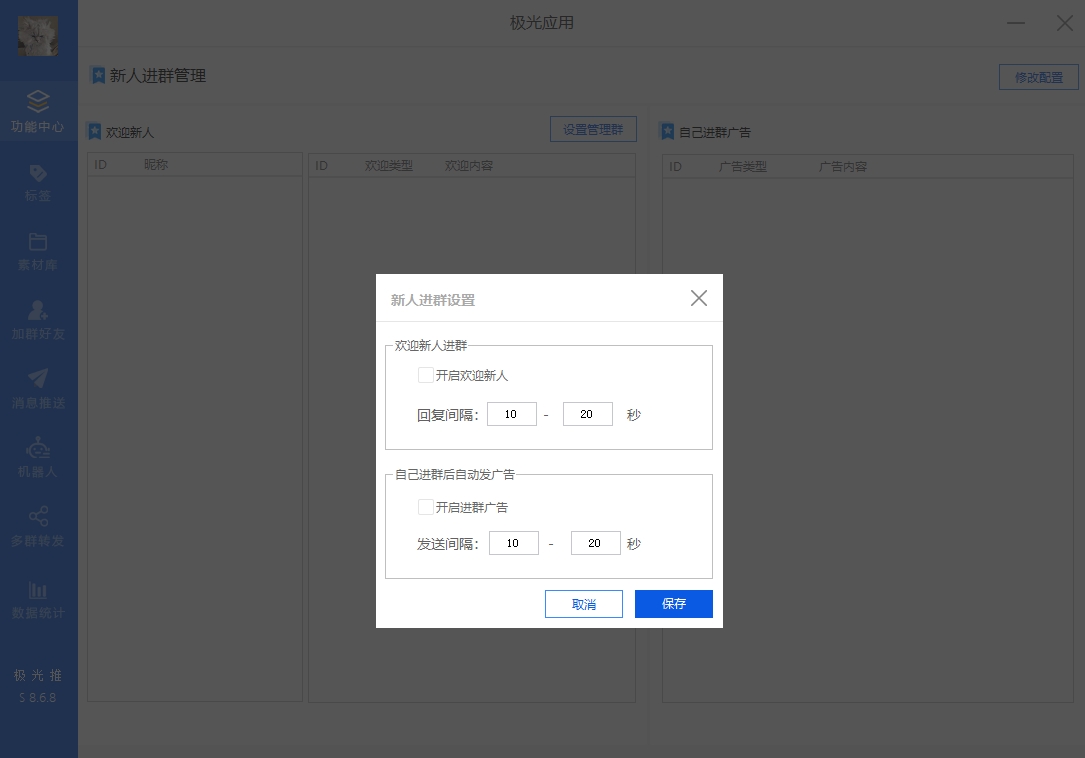Click the user avatar thumbnail

coord(38,36)
